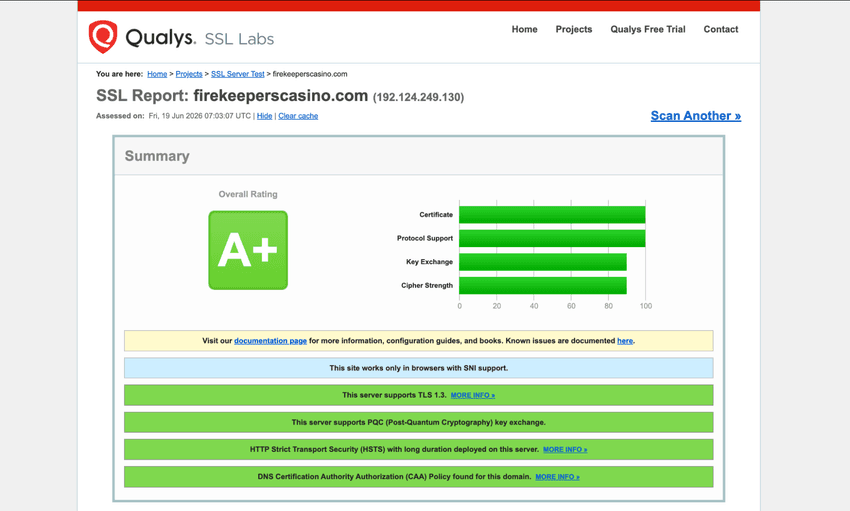Open MORE INFO link for HSTS notice
The image size is (850, 511).
coord(565,450)
